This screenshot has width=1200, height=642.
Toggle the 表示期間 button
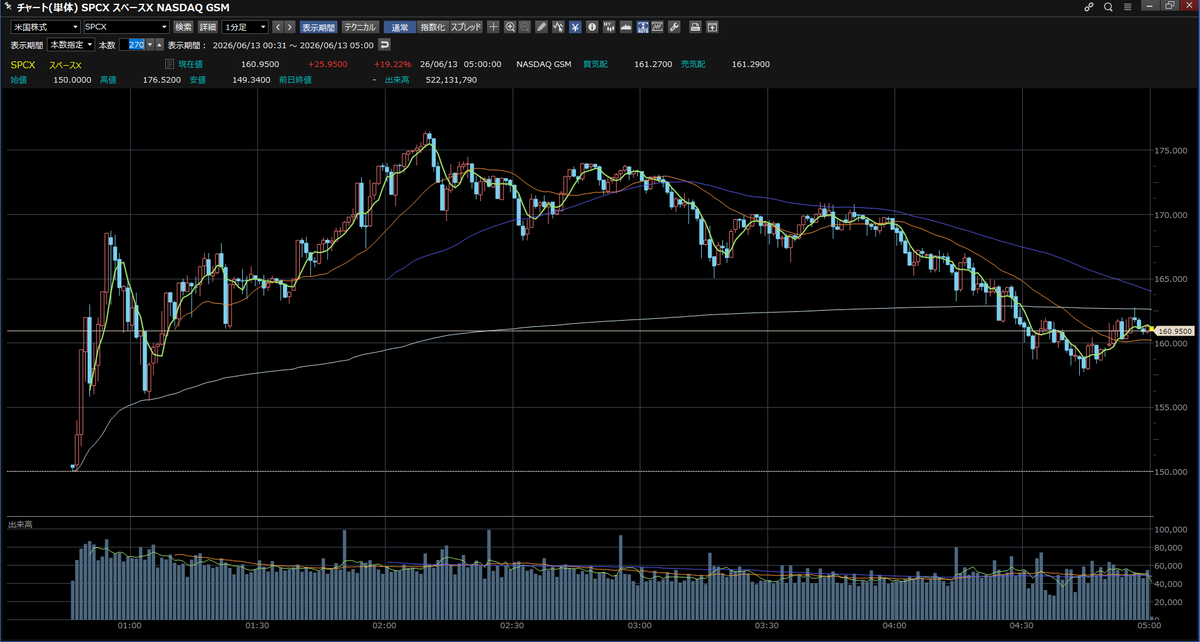318,27
